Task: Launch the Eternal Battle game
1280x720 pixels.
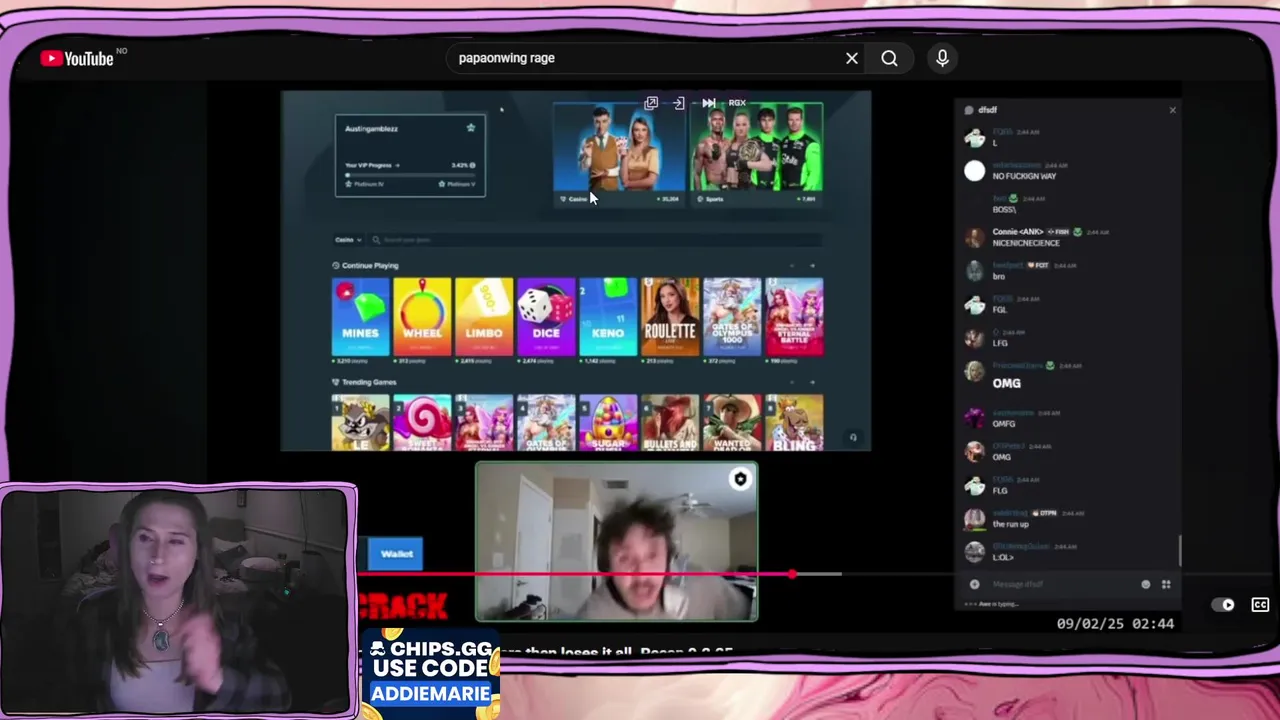Action: coord(794,316)
